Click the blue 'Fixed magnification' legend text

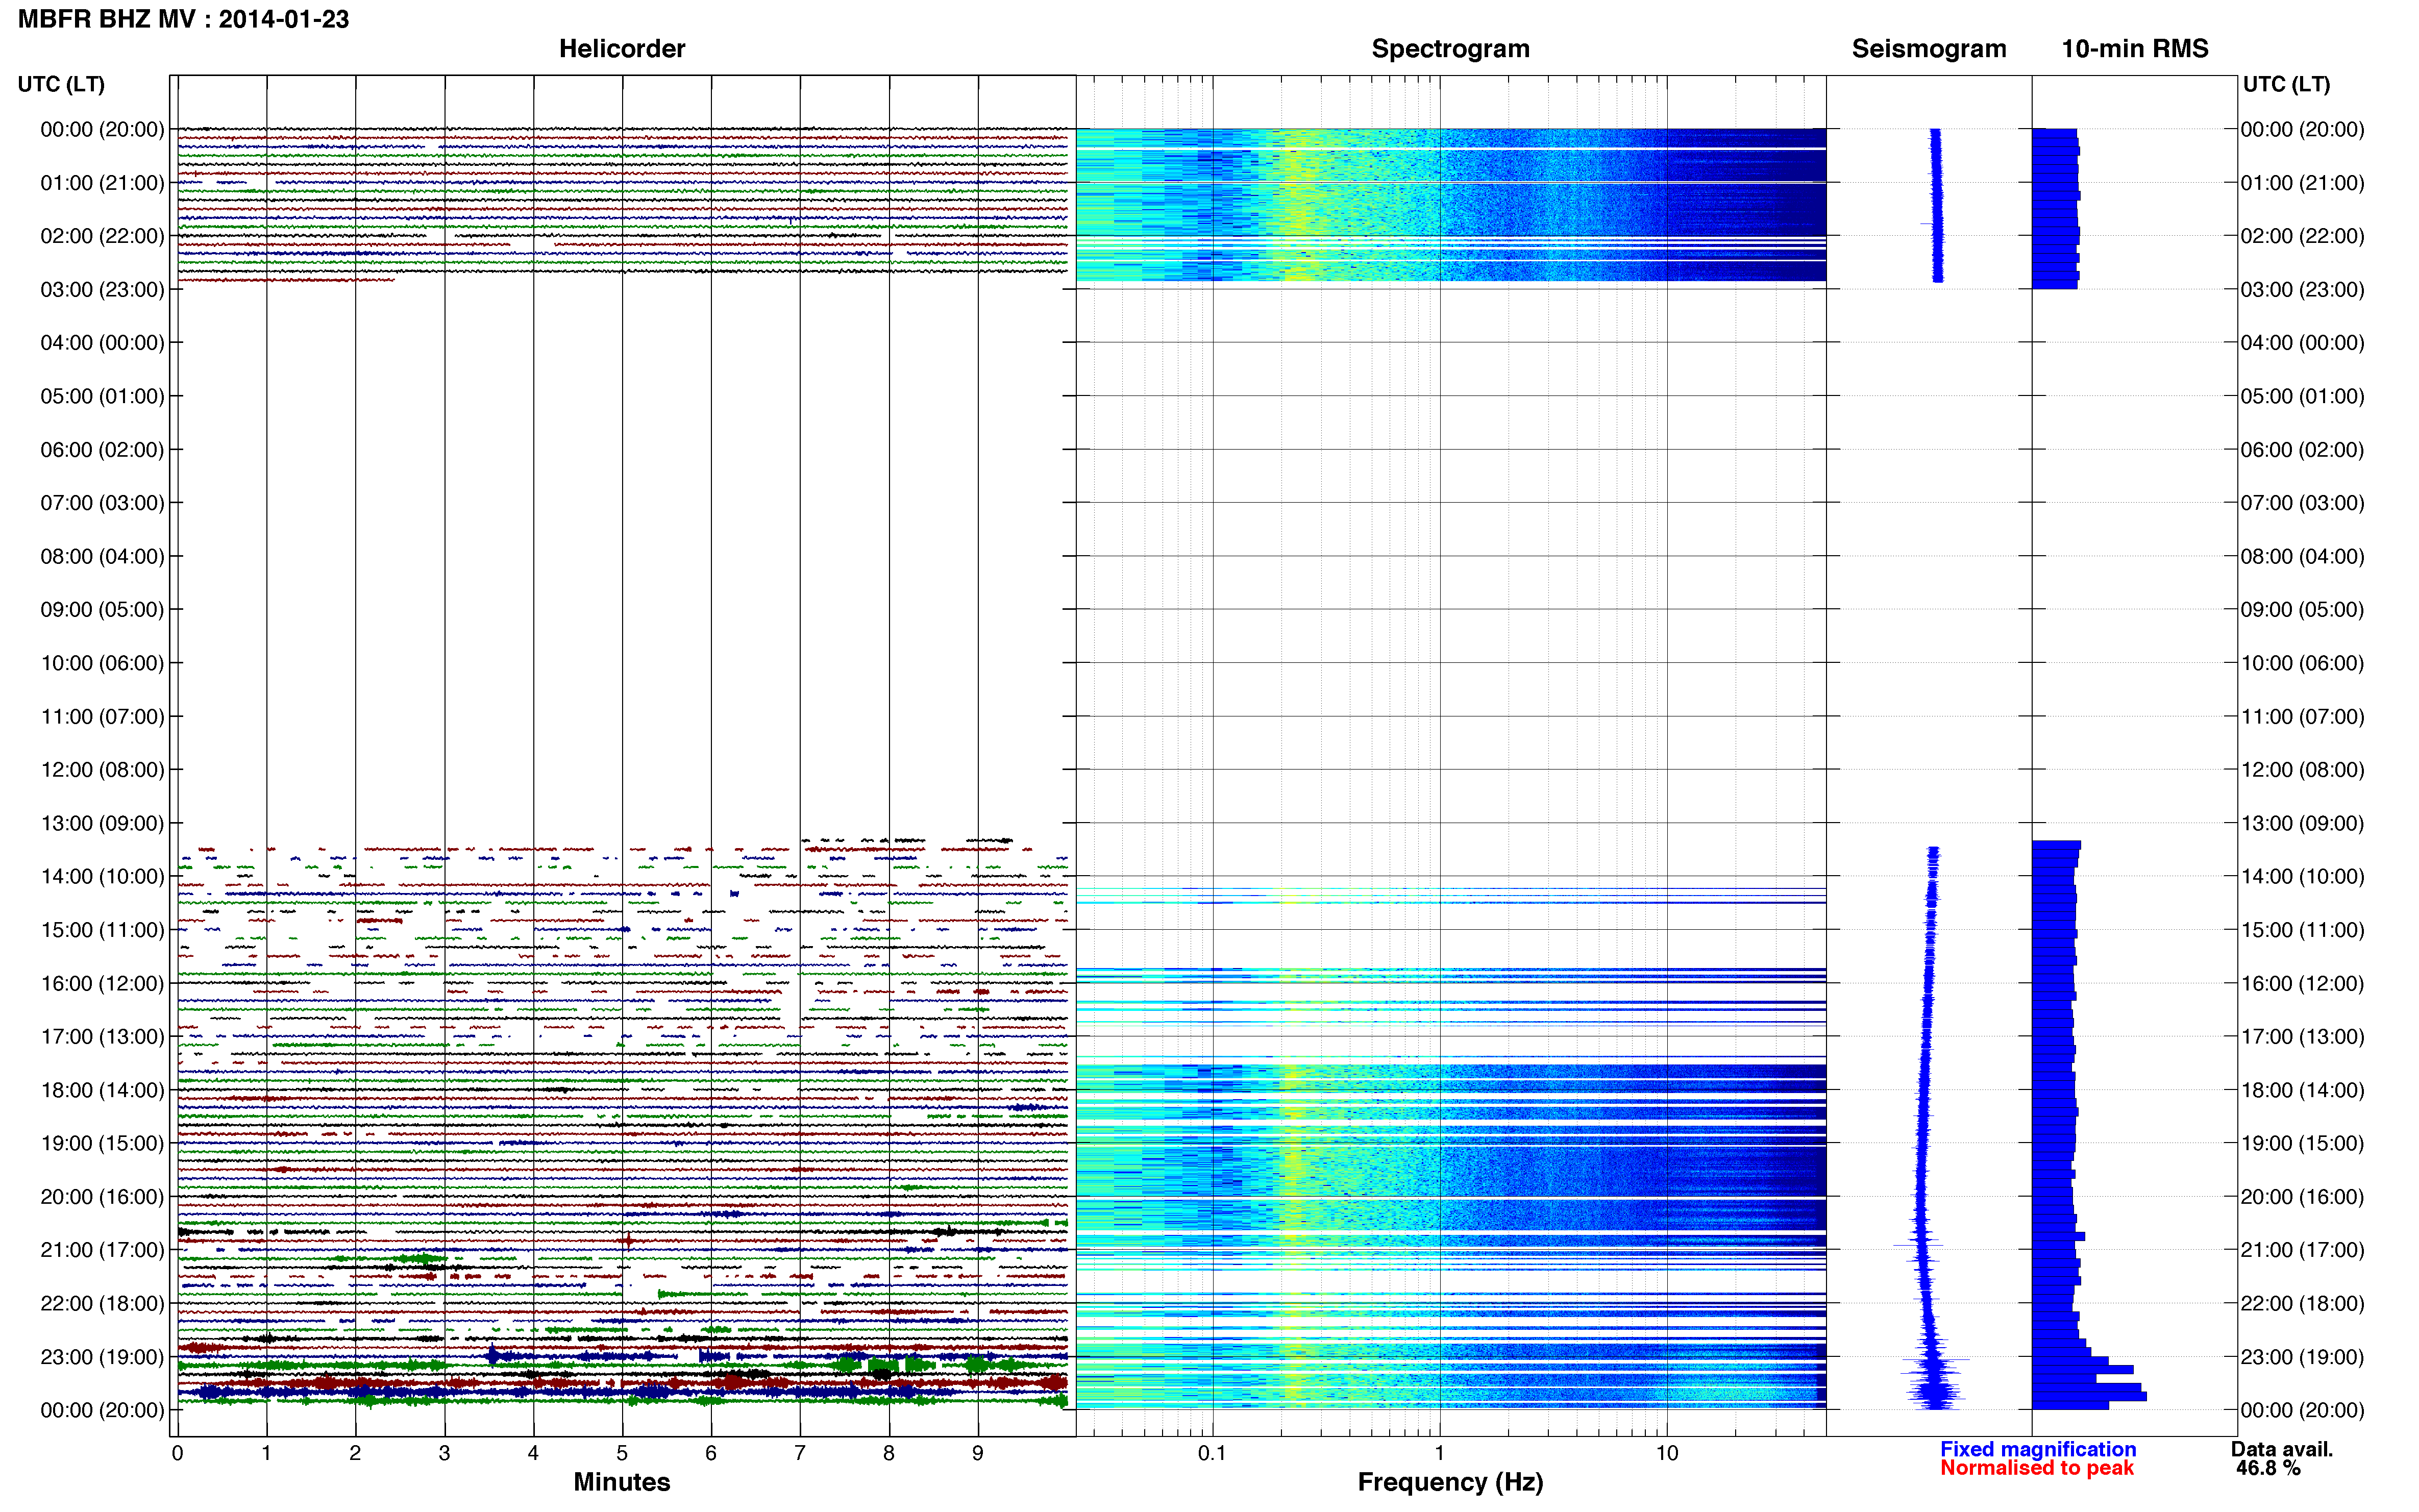pyautogui.click(x=2038, y=1449)
